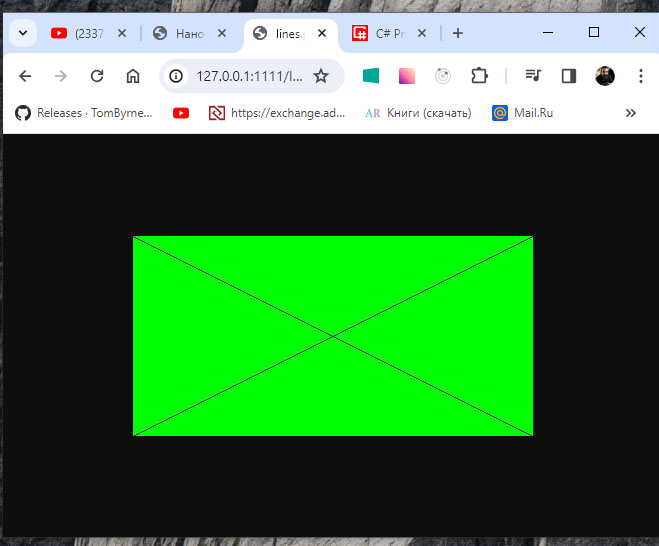Open the Mail.Ru bookmark
Image resolution: width=659 pixels, height=546 pixels.
coord(522,113)
